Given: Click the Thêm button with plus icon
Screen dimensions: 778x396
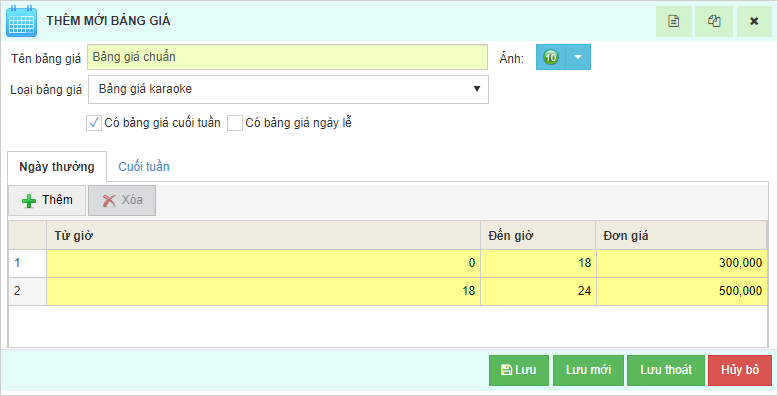Looking at the screenshot, I should click(x=47, y=200).
